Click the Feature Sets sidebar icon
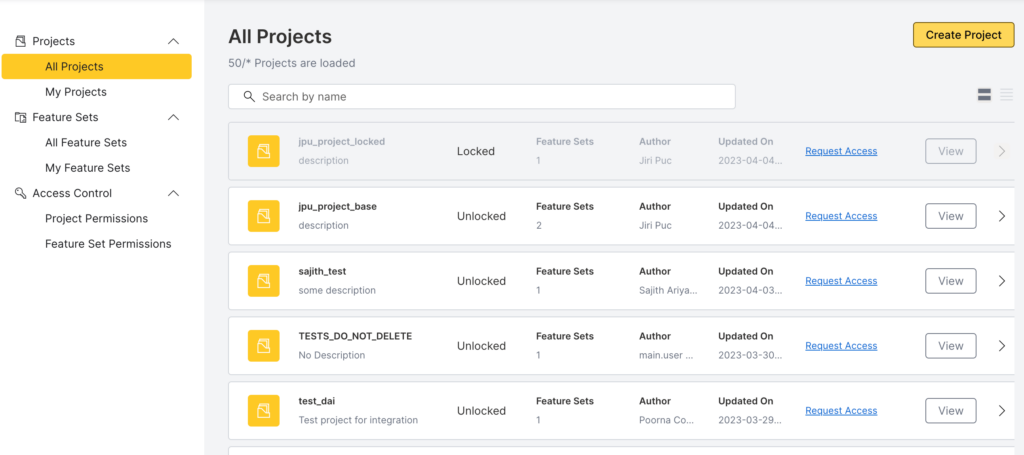The height and width of the screenshot is (455, 1024). [x=21, y=117]
